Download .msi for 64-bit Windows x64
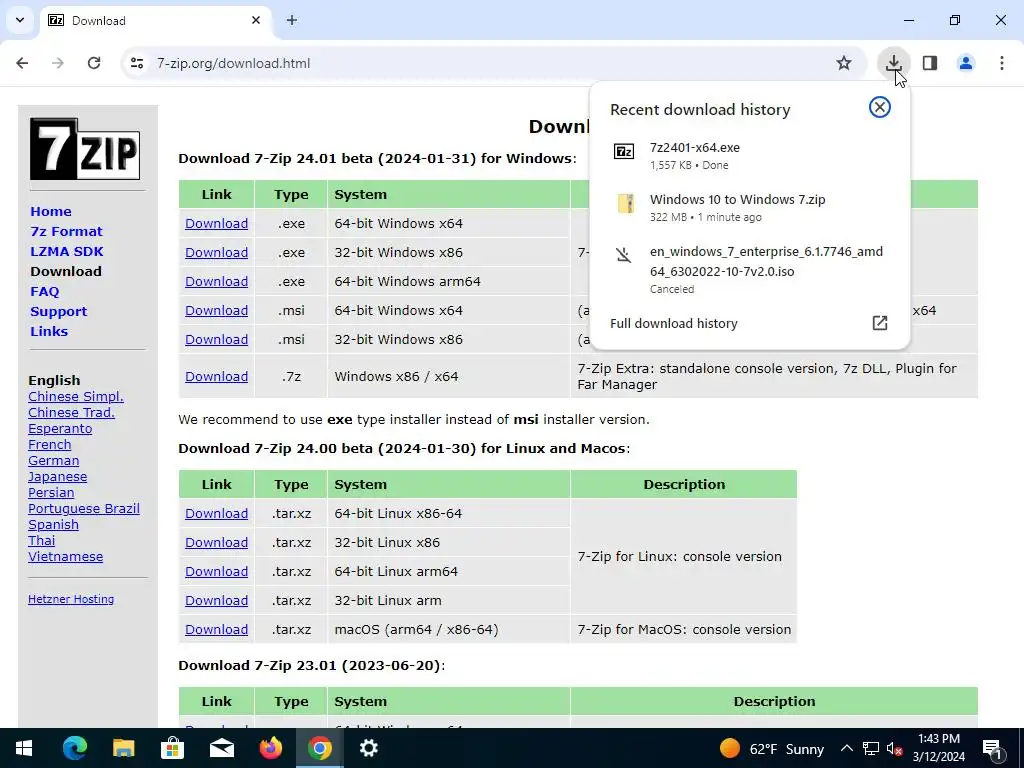1024x768 pixels. 216,310
